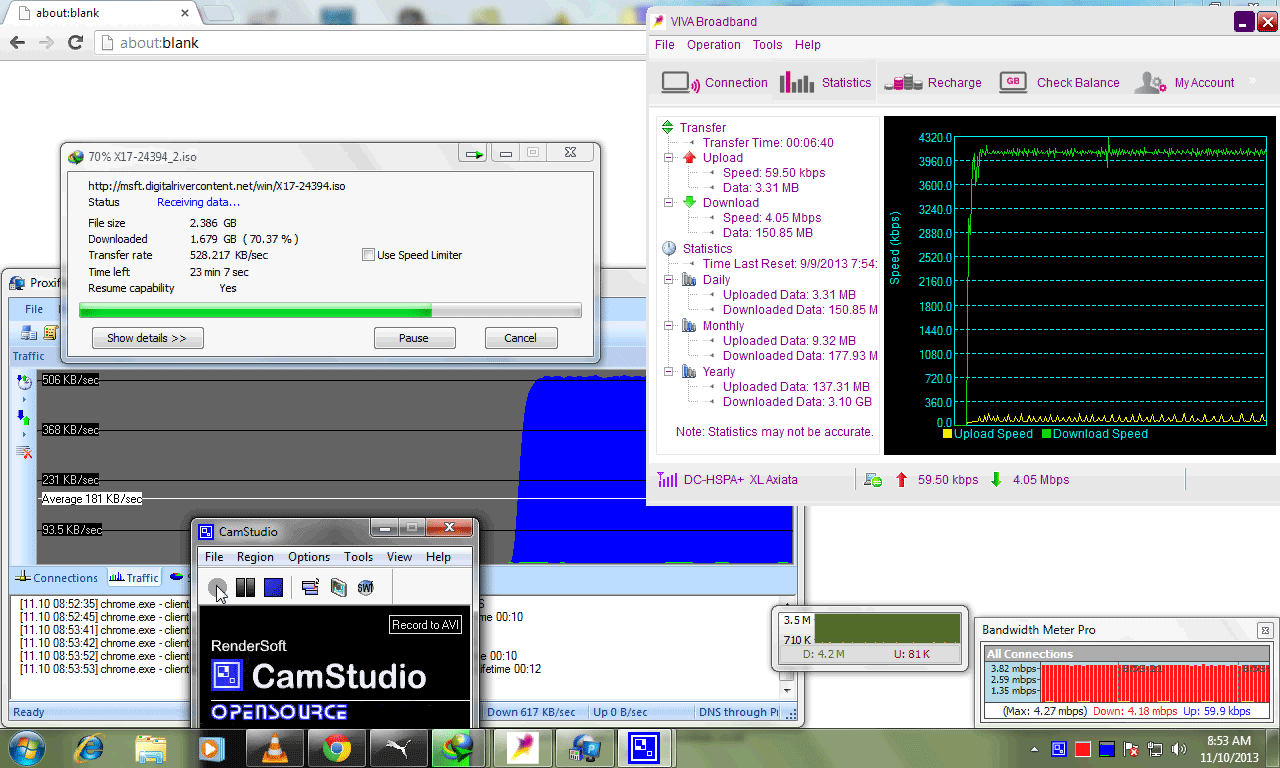Screen dimensions: 1280x768
Task: Open VIVA Help menu
Action: [x=808, y=45]
